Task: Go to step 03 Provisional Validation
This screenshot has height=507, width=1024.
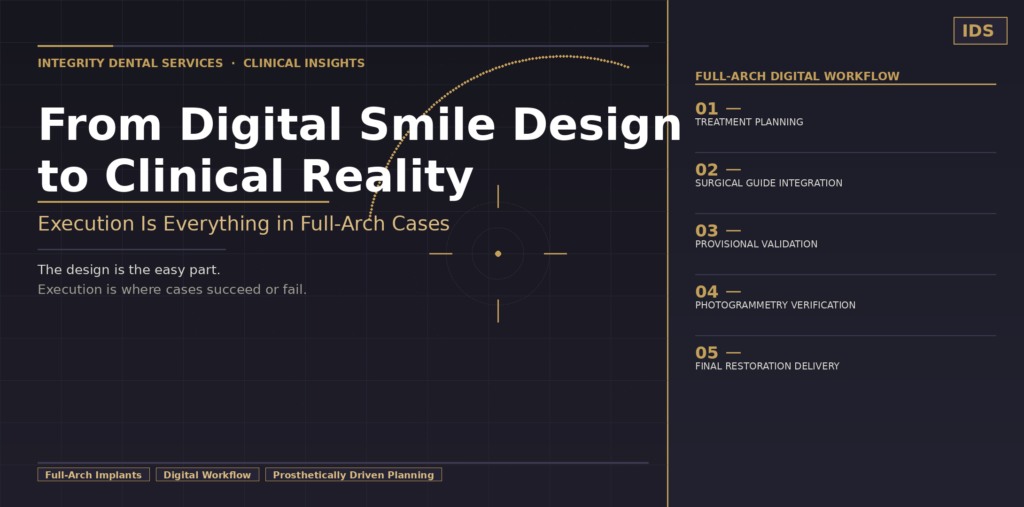Action: coord(755,237)
